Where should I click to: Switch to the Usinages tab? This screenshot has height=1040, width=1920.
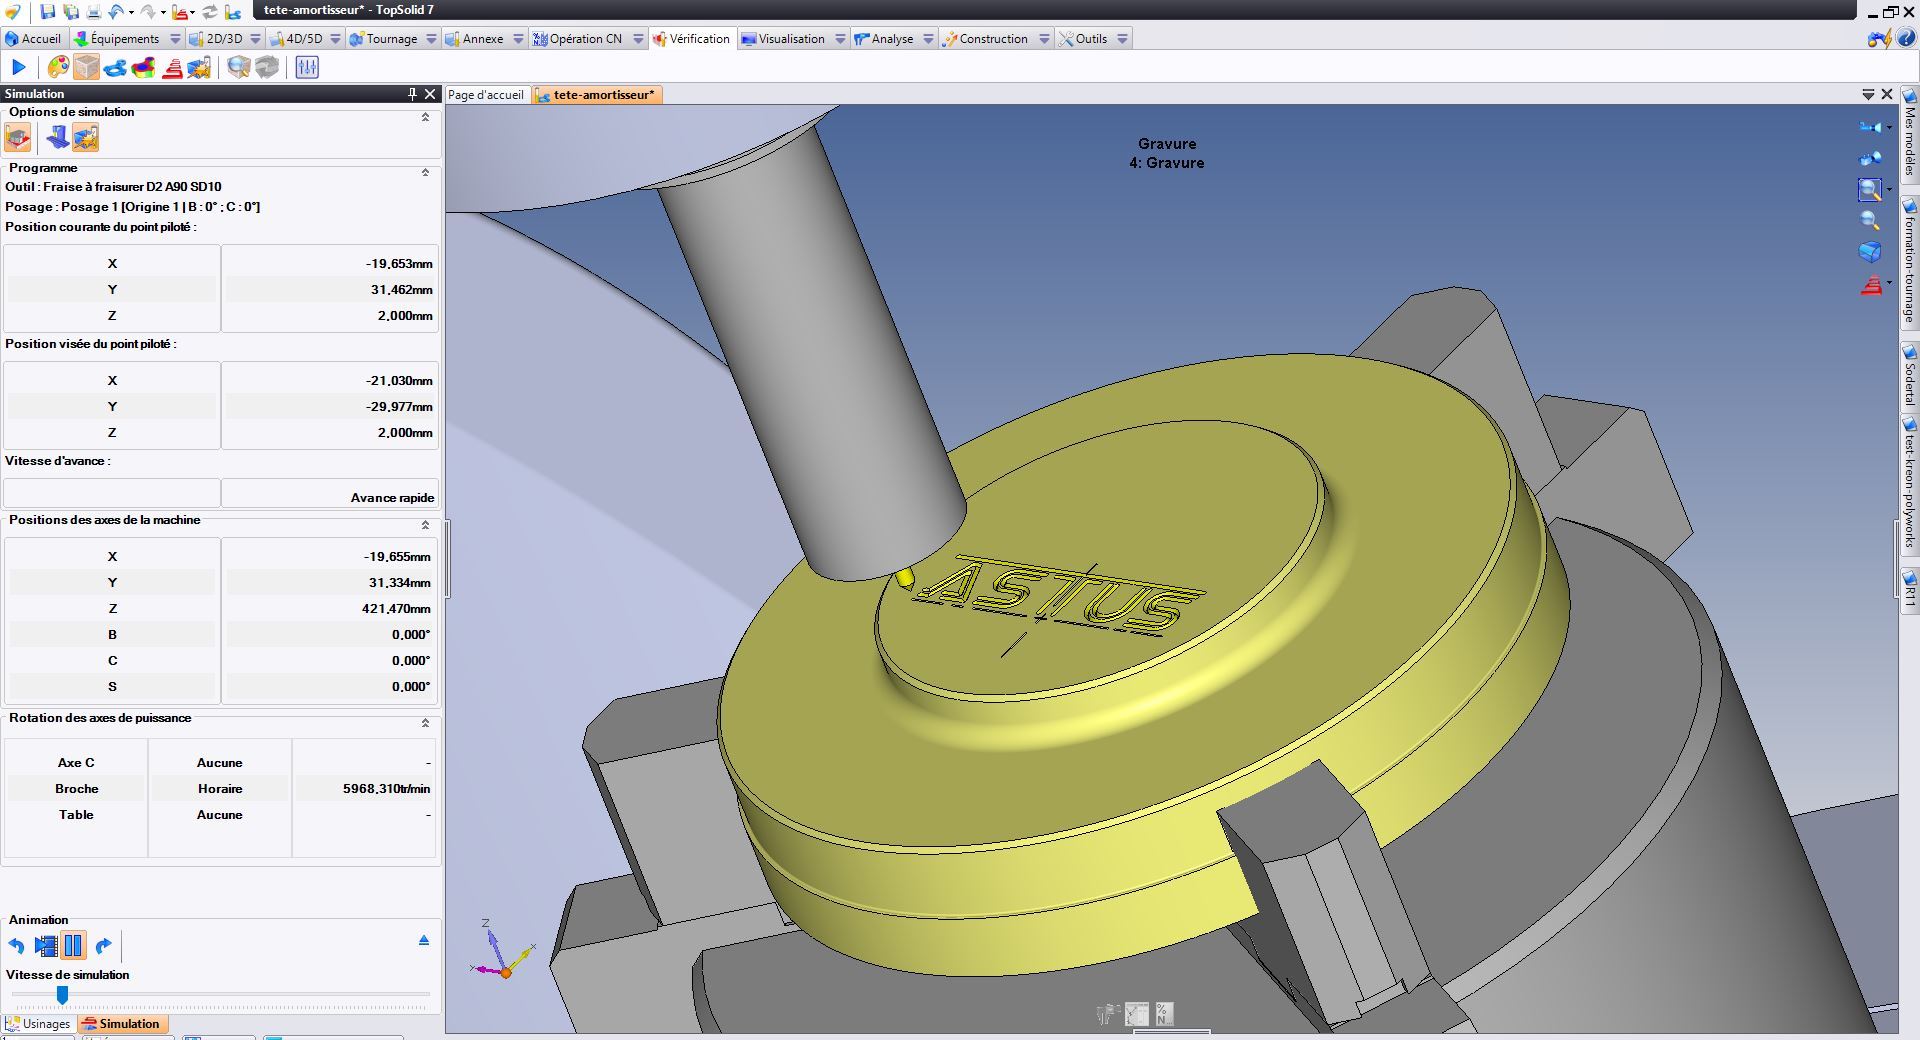38,1024
